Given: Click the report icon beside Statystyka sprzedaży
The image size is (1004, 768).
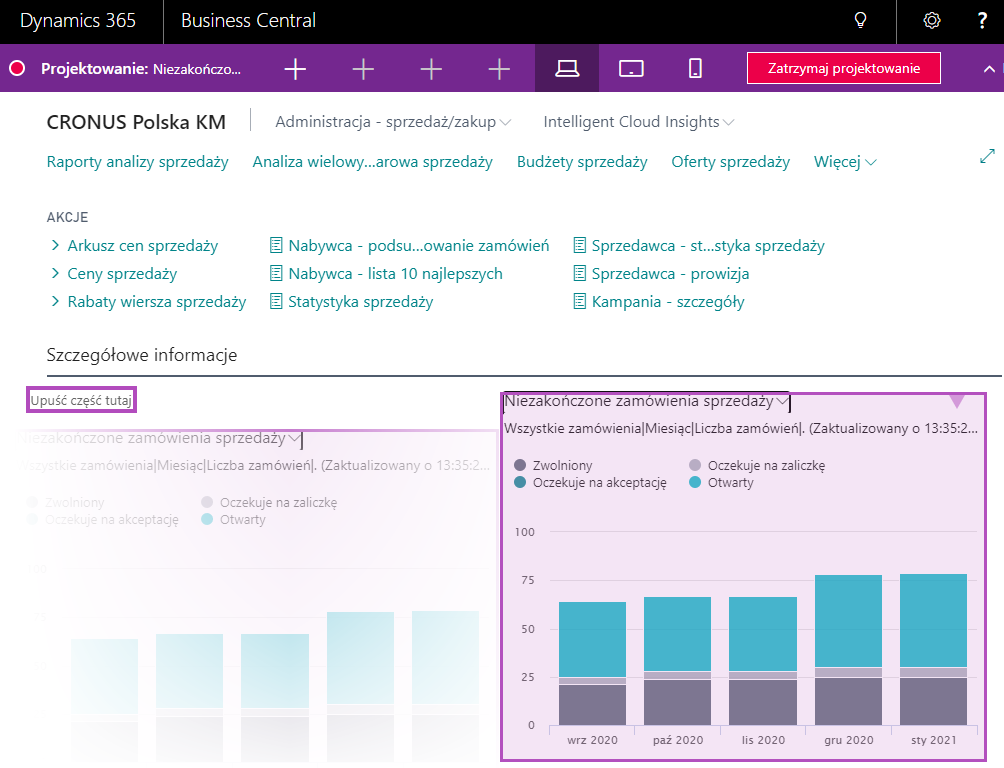Looking at the screenshot, I should point(276,301).
